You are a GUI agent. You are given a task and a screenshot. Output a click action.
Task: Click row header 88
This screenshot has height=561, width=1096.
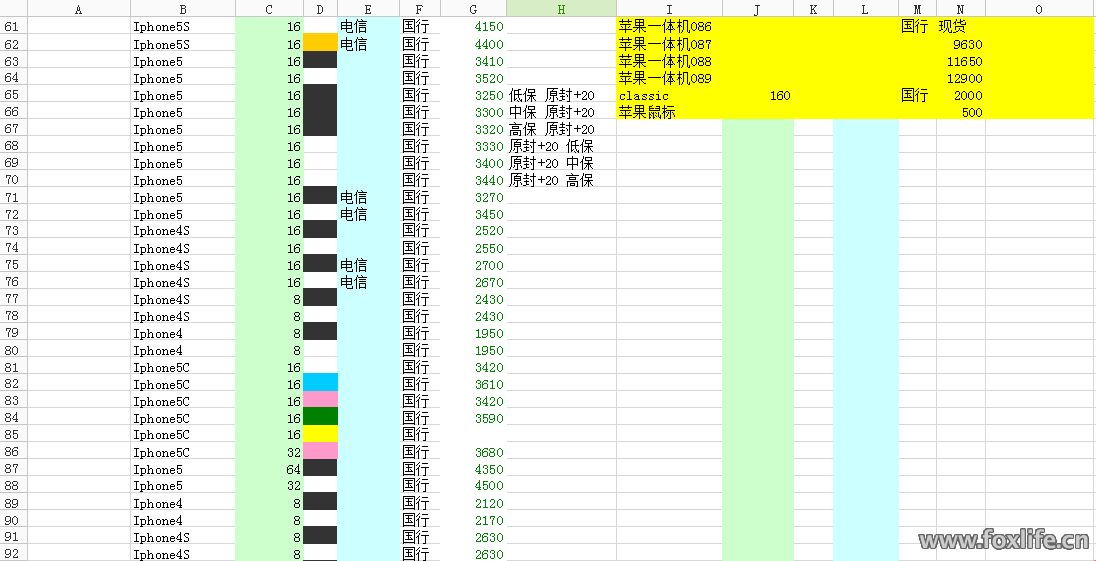click(x=12, y=487)
